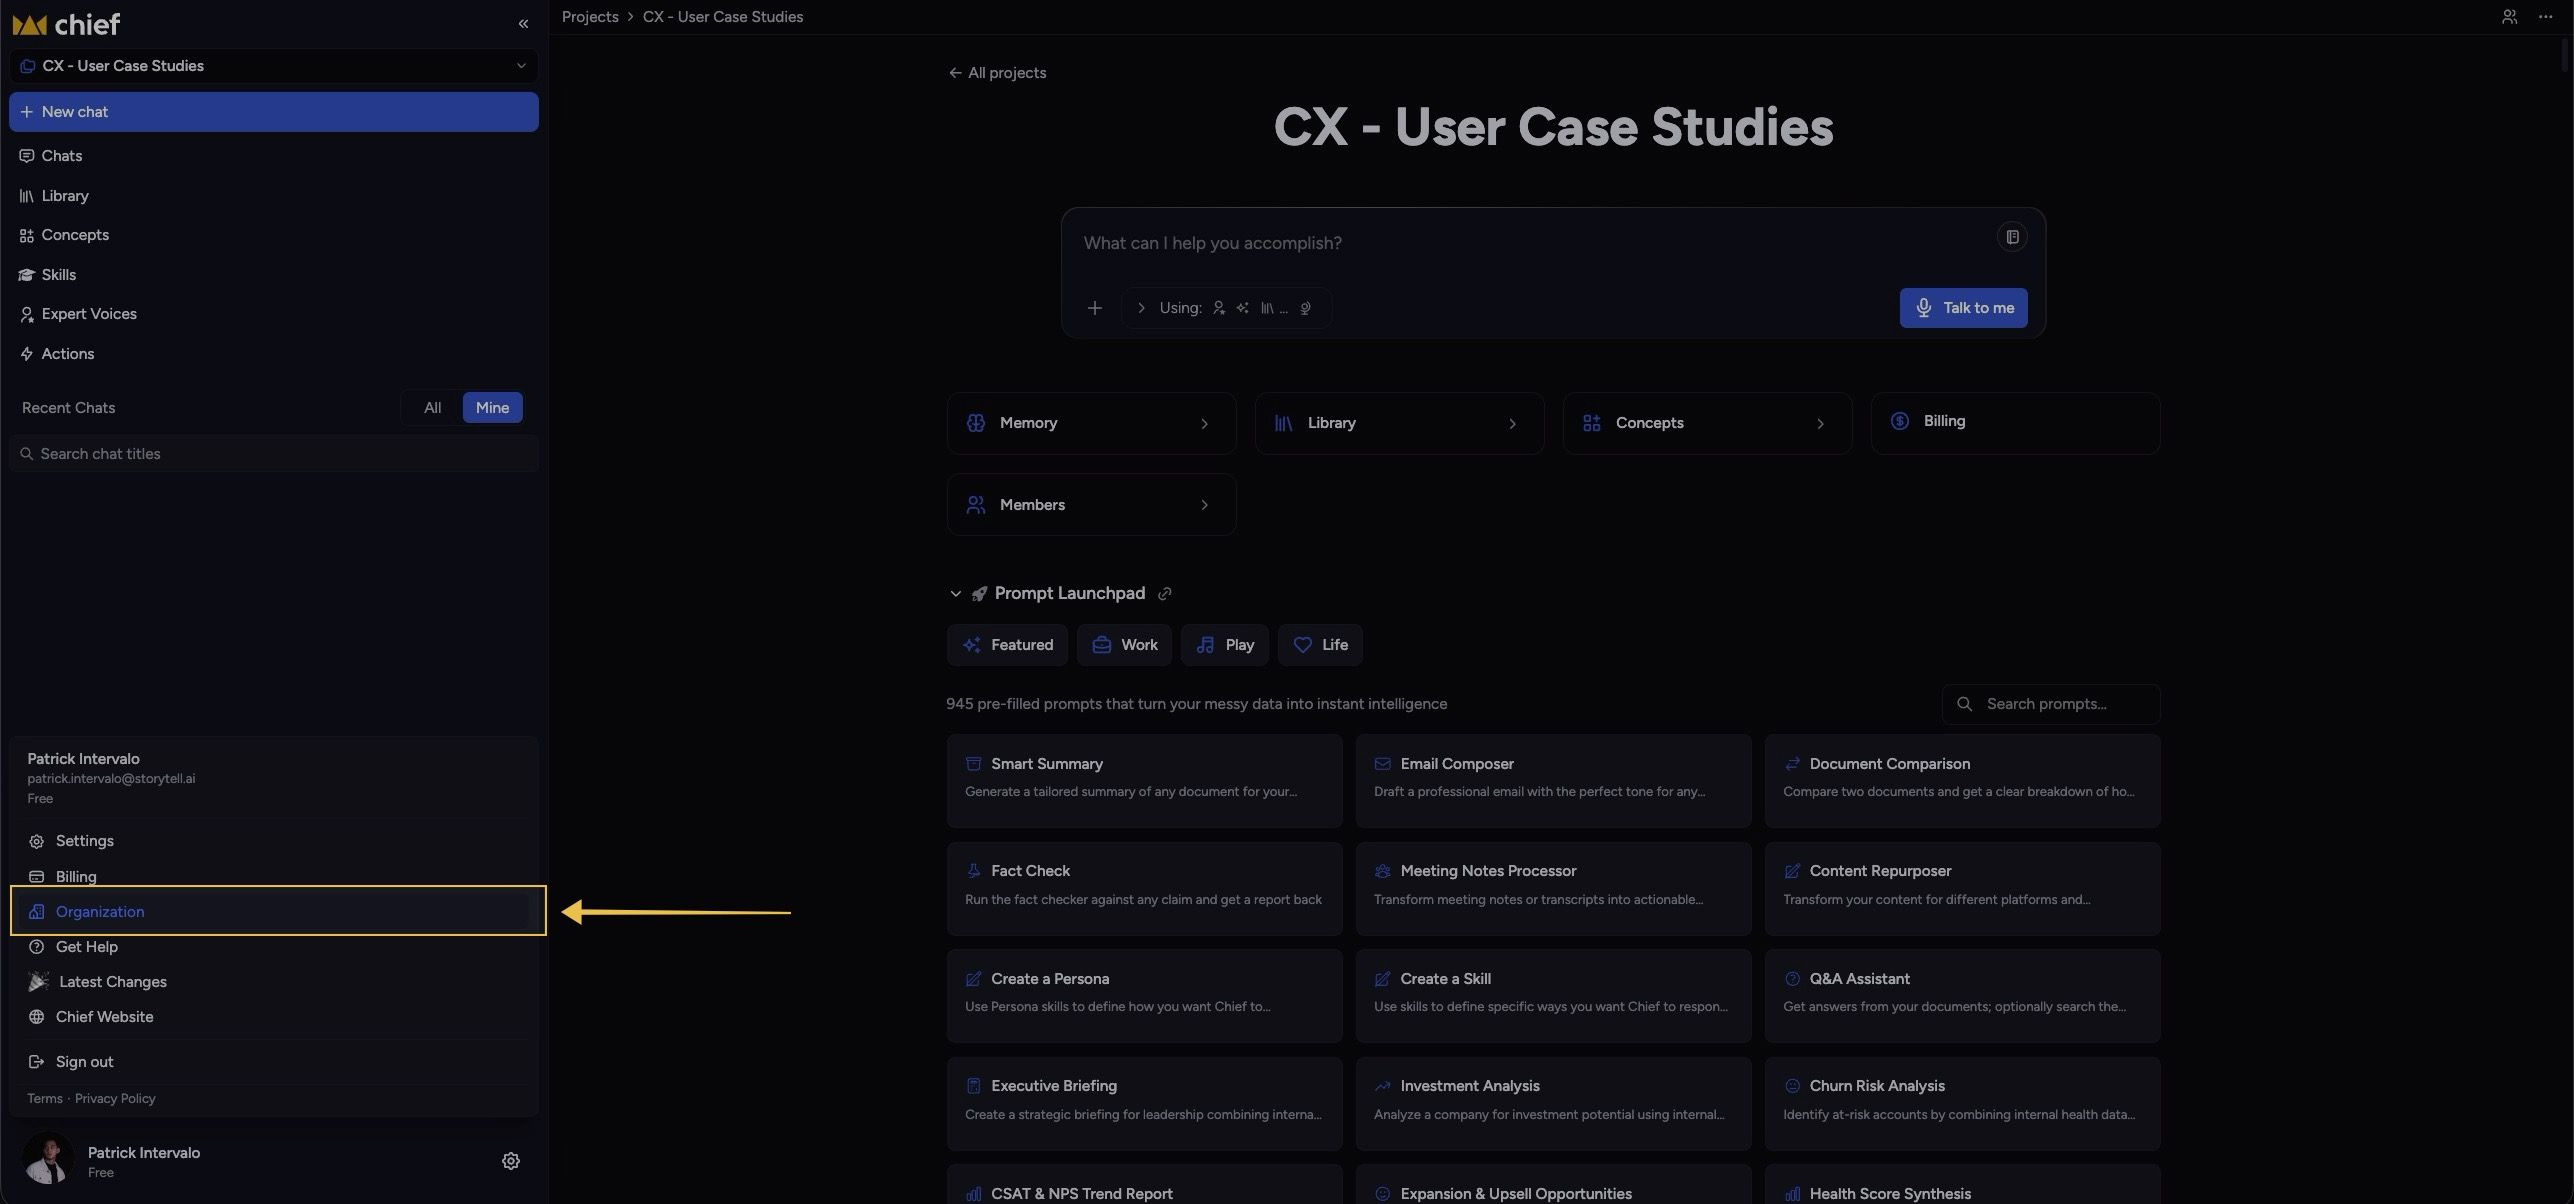The height and width of the screenshot is (1204, 2574).
Task: Open the Investment Analysis prompt card
Action: (x=1553, y=1104)
